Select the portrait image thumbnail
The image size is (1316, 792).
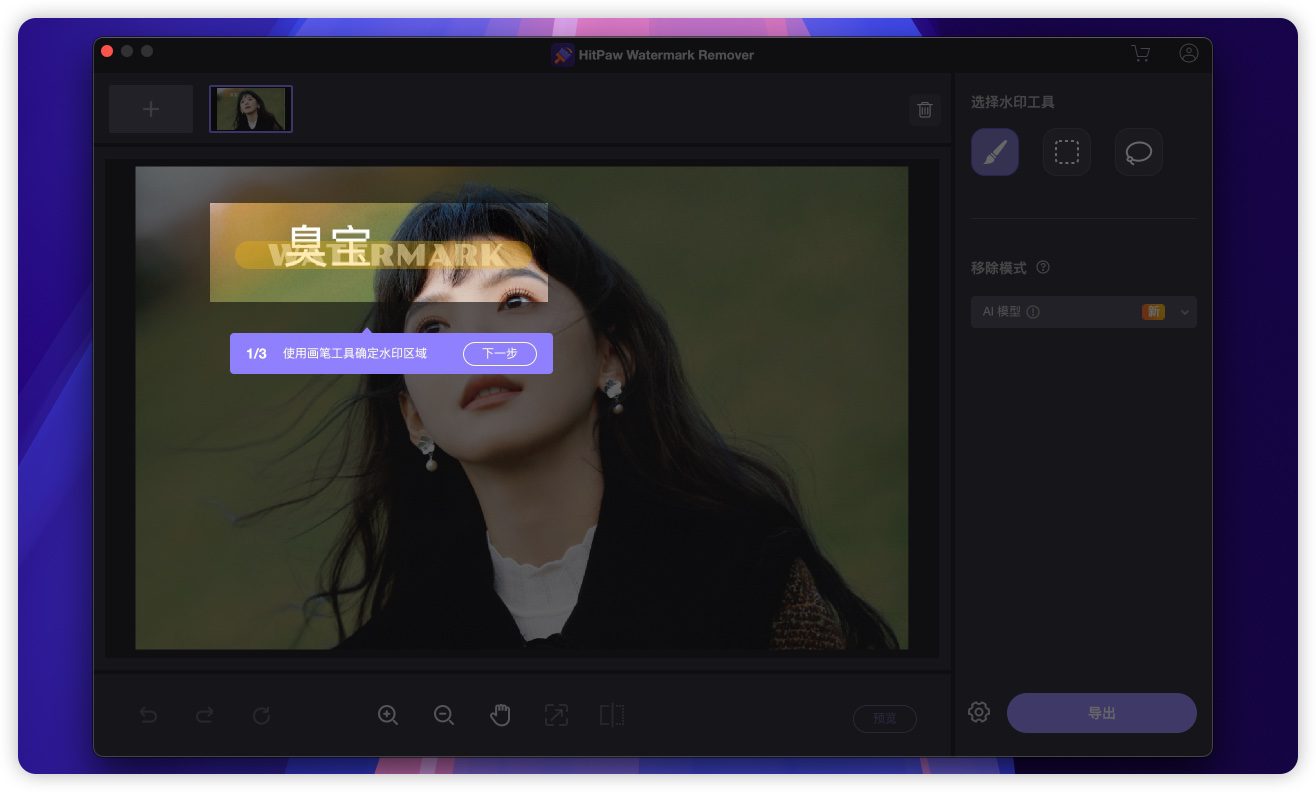[x=251, y=109]
